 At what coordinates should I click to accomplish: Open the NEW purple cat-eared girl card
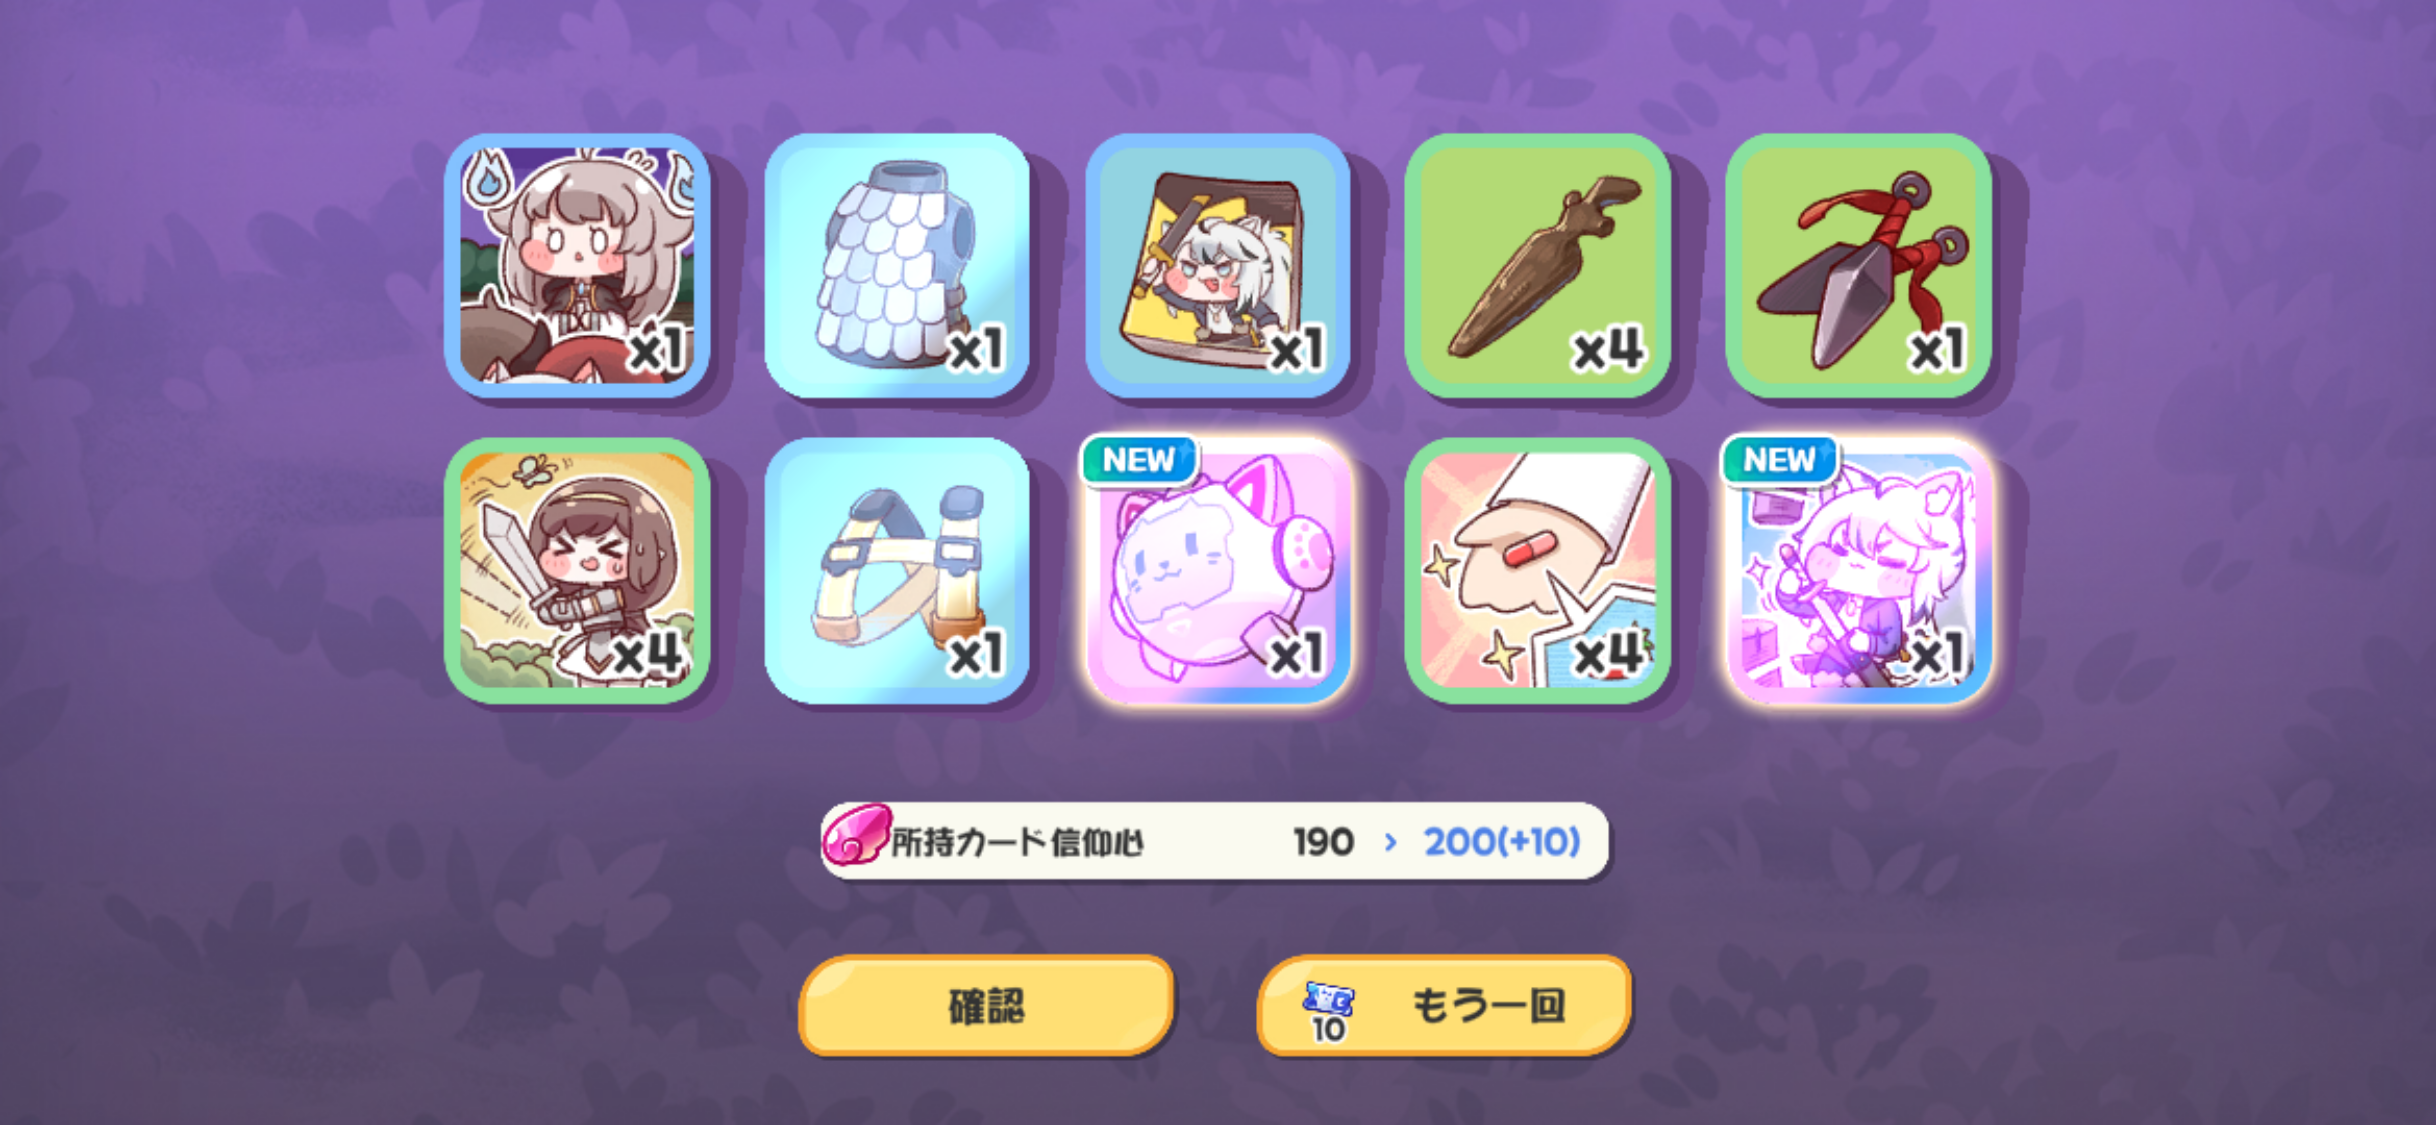[1858, 571]
